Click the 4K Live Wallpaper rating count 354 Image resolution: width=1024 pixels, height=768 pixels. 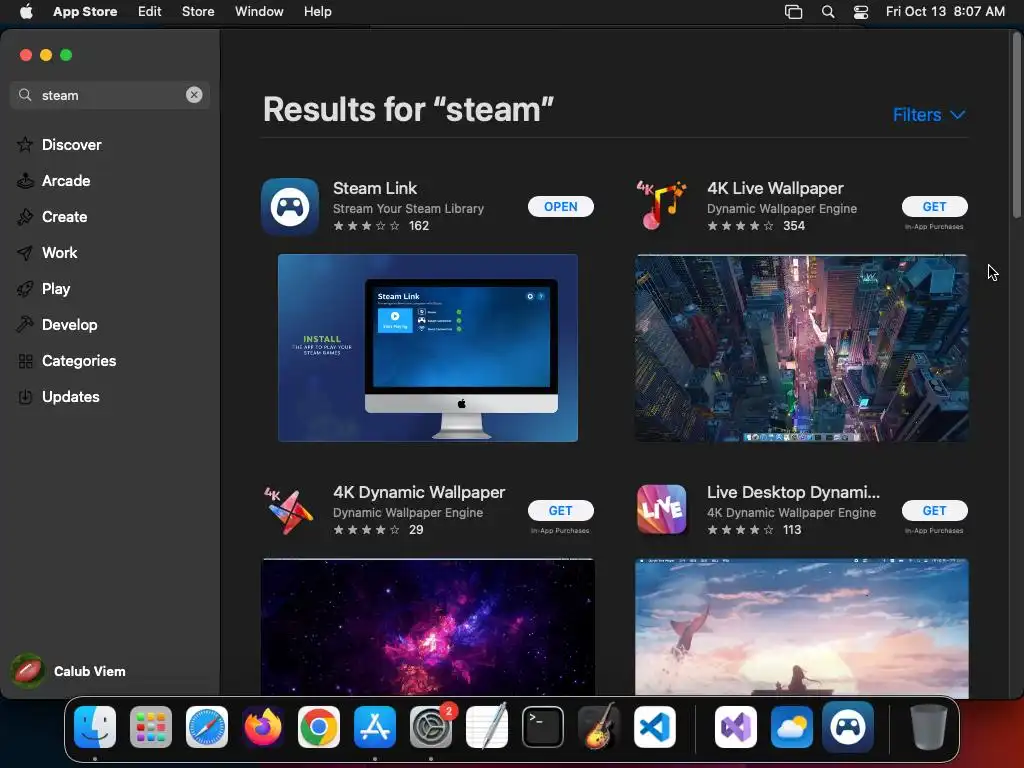coord(793,226)
